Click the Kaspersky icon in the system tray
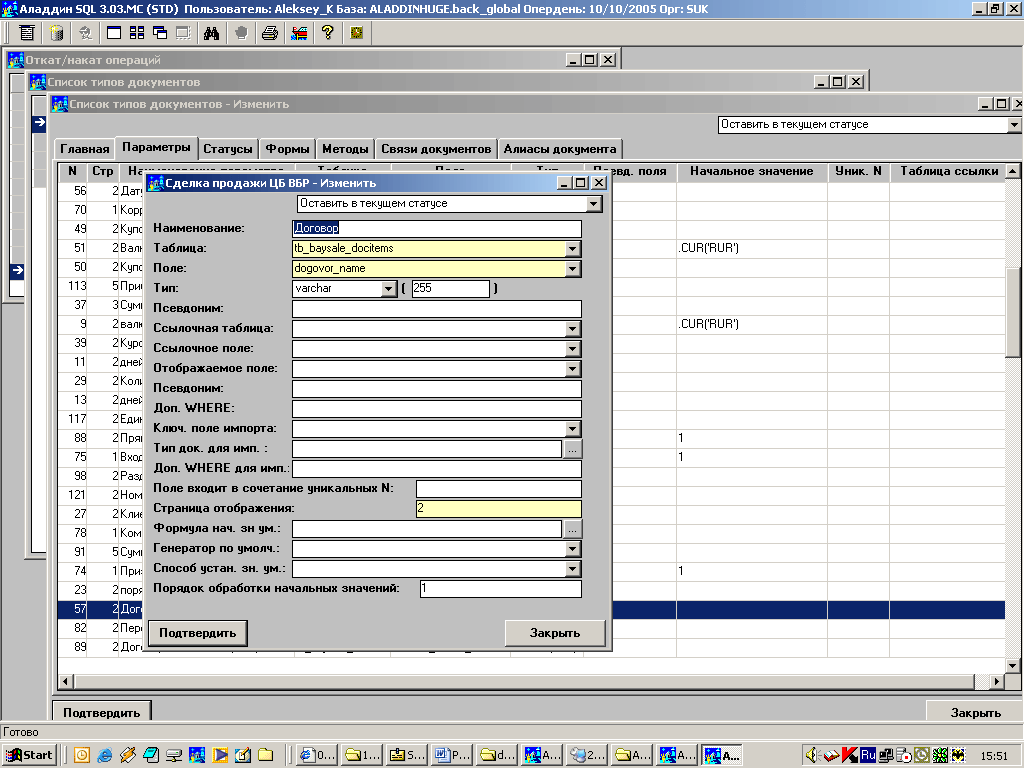This screenshot has width=1024, height=768. point(849,755)
